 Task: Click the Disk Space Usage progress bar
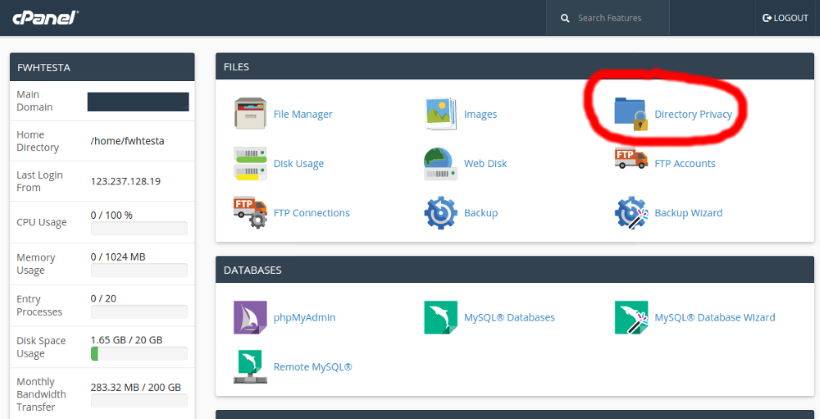[x=139, y=354]
